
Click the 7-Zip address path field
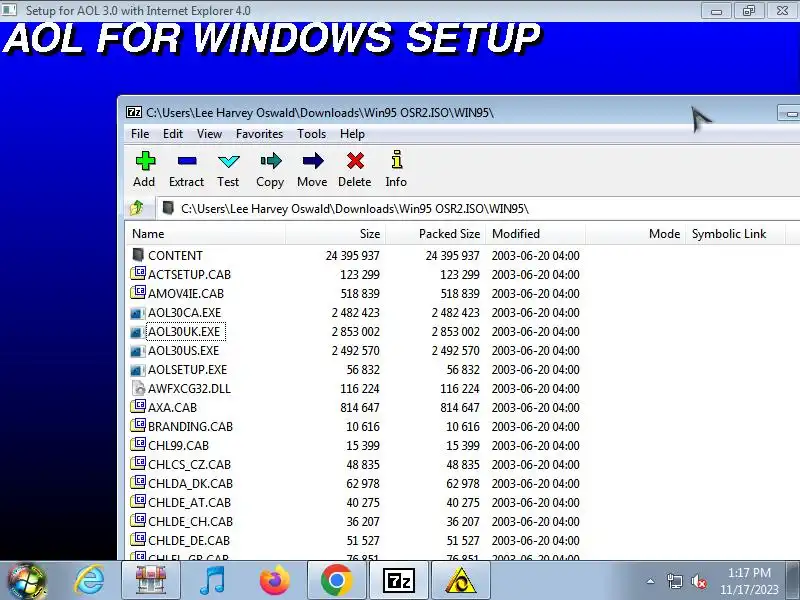(478, 209)
